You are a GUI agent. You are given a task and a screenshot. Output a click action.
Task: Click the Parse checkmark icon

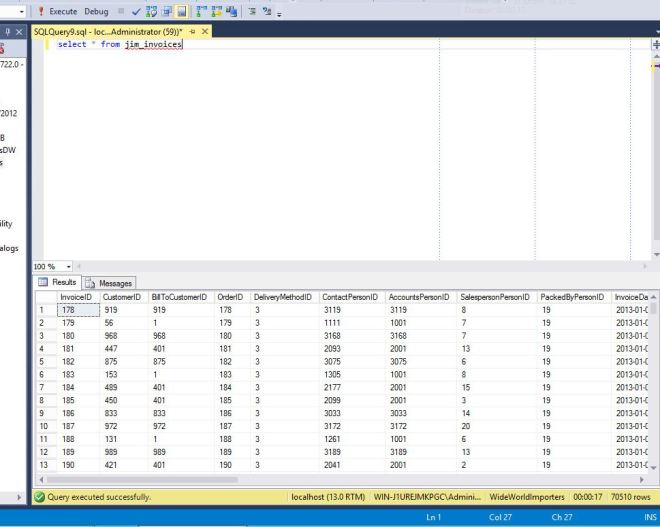[136, 11]
